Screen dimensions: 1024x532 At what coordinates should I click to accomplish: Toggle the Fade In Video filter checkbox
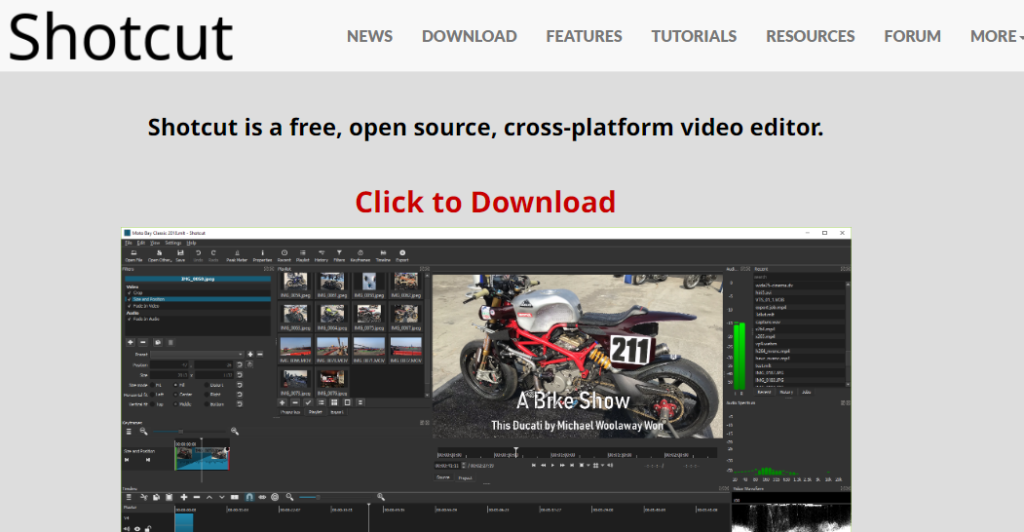129,306
